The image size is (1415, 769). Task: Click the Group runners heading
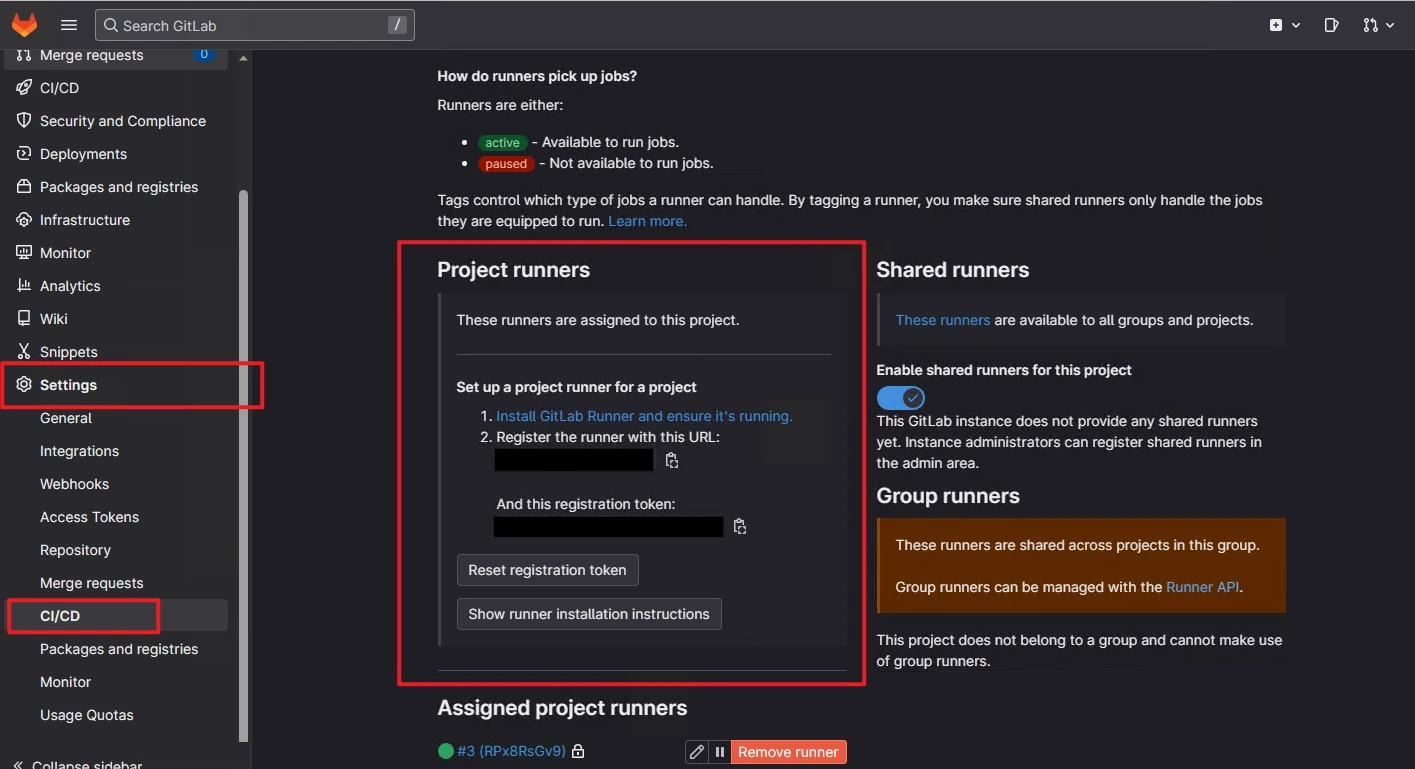coord(948,496)
